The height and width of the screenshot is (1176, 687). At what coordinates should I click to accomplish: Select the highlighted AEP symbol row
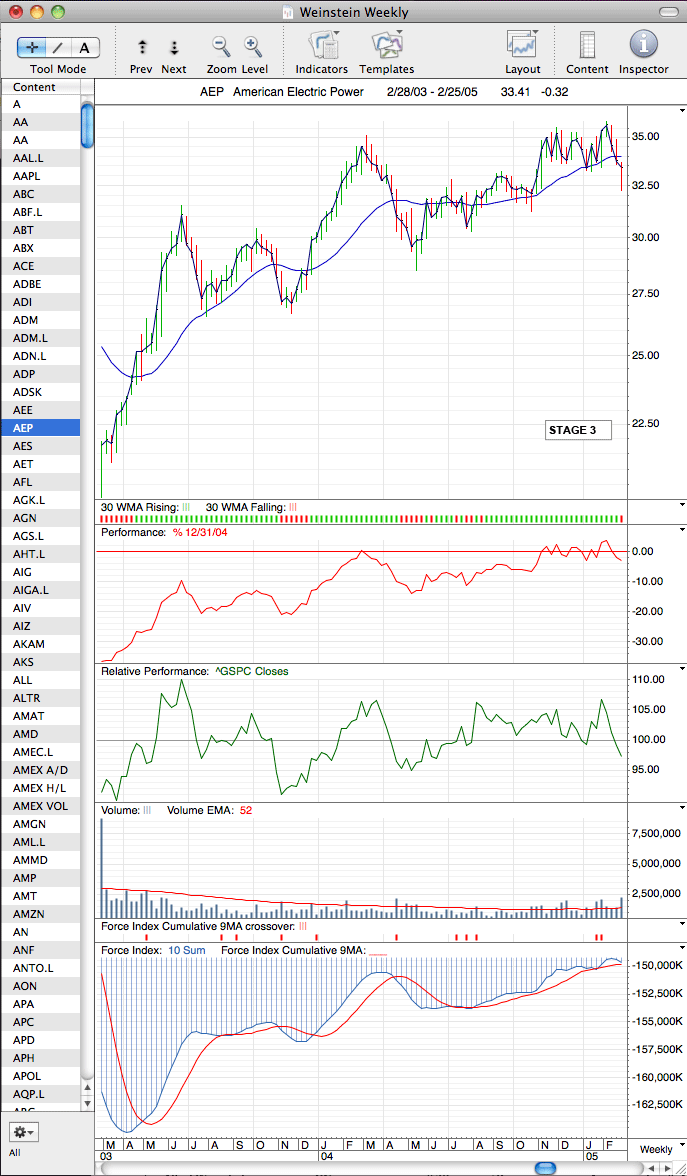click(40, 428)
